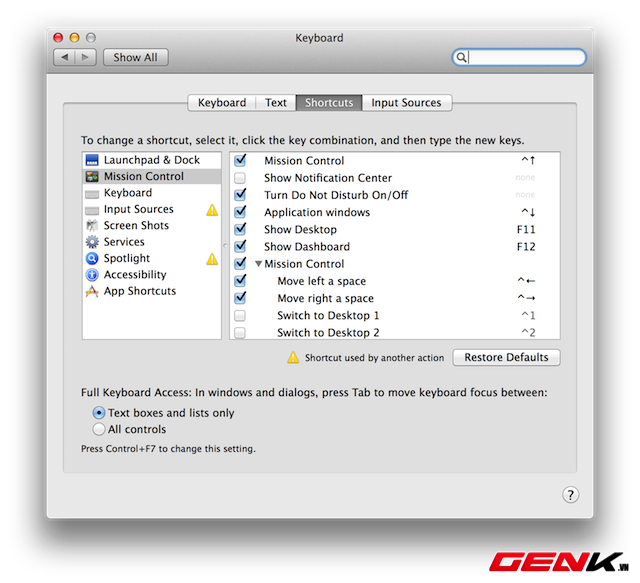Select the Switch to Desktop 2 row label
This screenshot has height=583, width=640.
coord(328,332)
